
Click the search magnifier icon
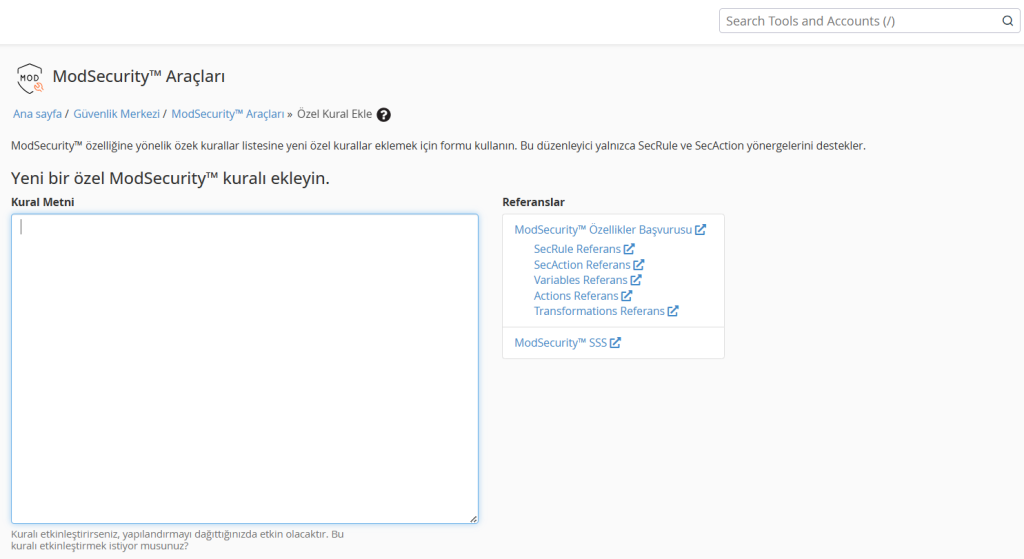pos(1008,21)
